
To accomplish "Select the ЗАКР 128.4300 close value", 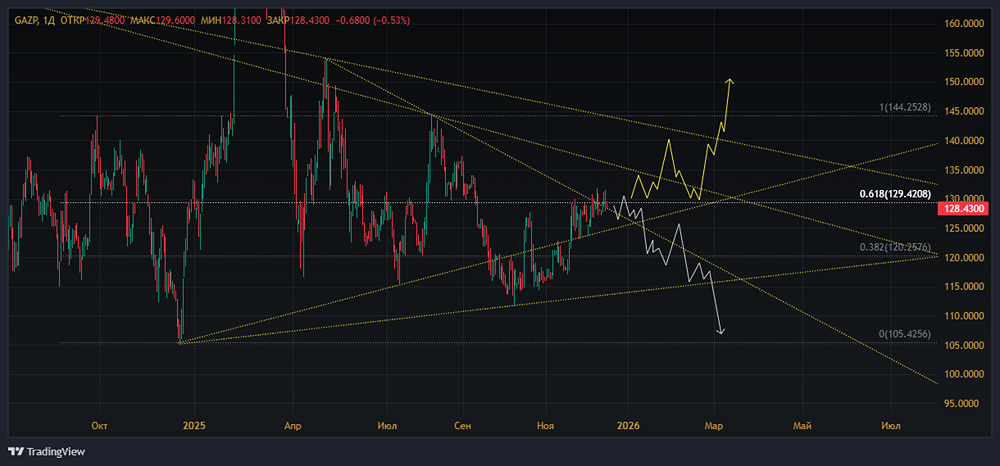I will click(298, 20).
